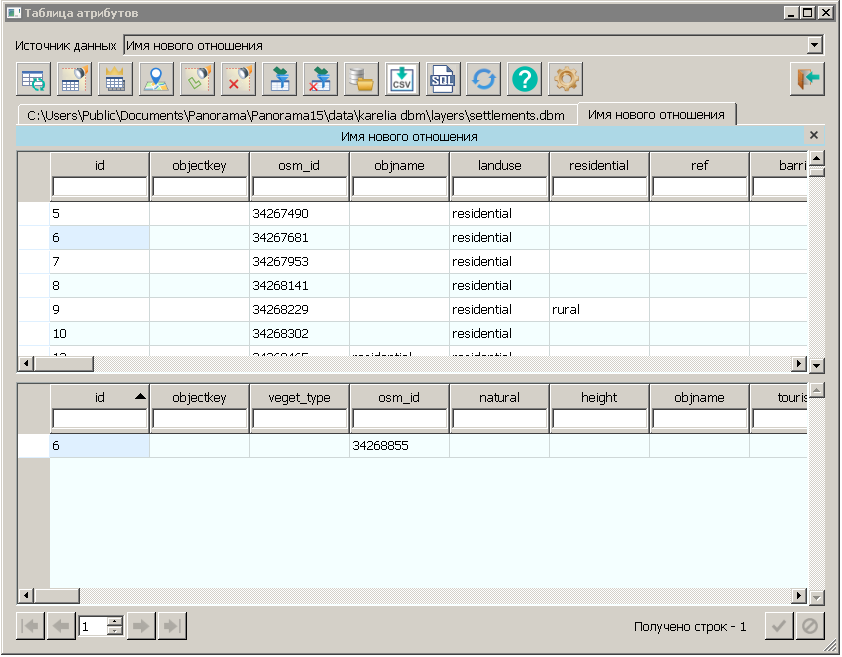
Task: Close the Имя нового отношения panel
Action: click(814, 135)
